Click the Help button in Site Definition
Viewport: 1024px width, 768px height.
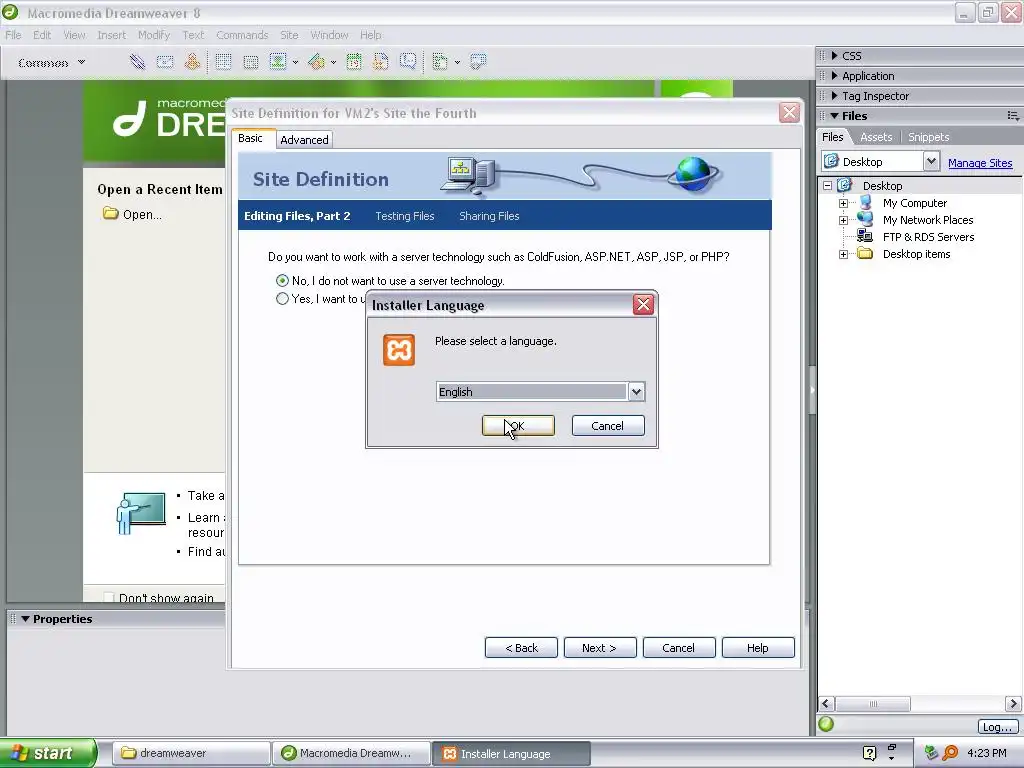(x=758, y=648)
